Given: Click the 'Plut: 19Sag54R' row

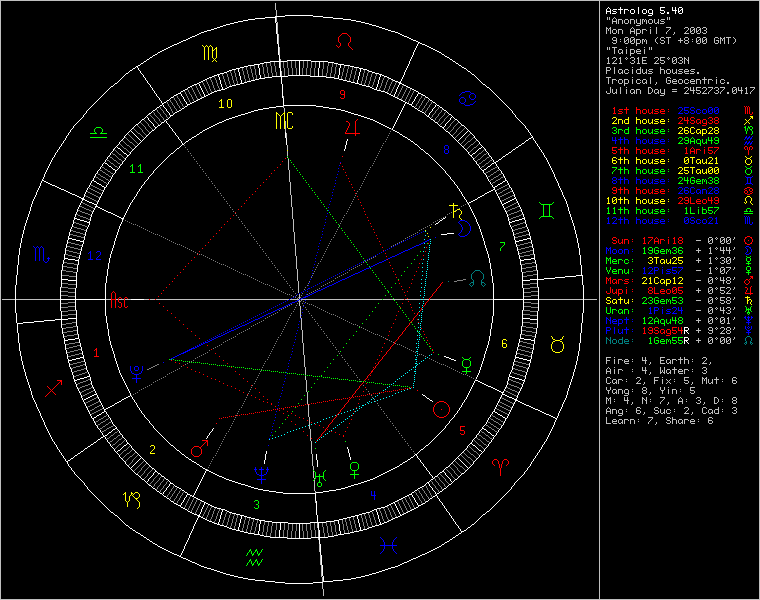Looking at the screenshot, I should pyautogui.click(x=680, y=331).
